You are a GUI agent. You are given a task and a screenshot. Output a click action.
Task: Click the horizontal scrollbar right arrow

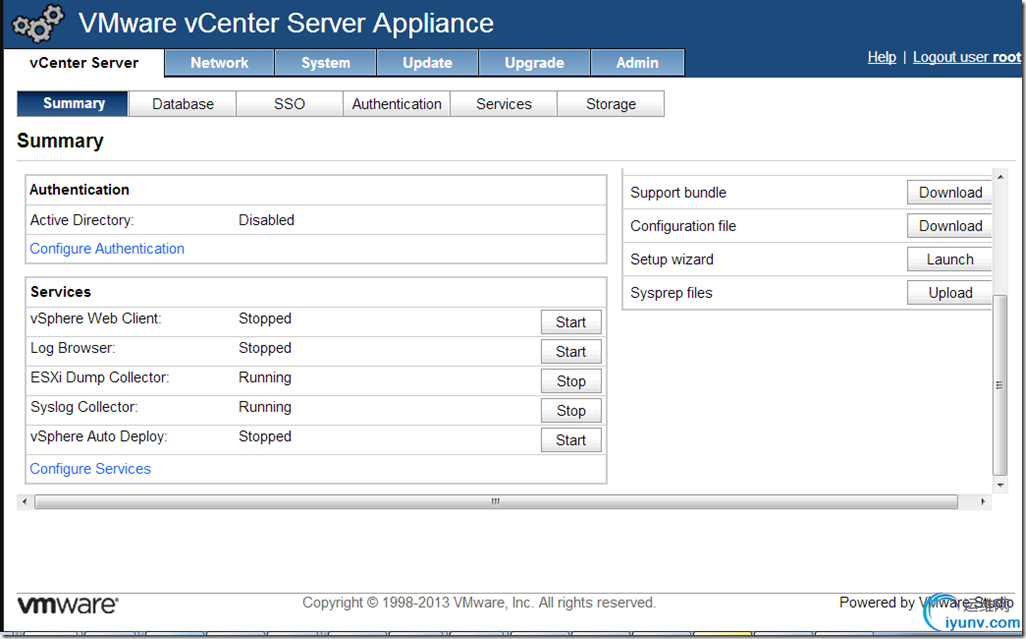point(983,502)
